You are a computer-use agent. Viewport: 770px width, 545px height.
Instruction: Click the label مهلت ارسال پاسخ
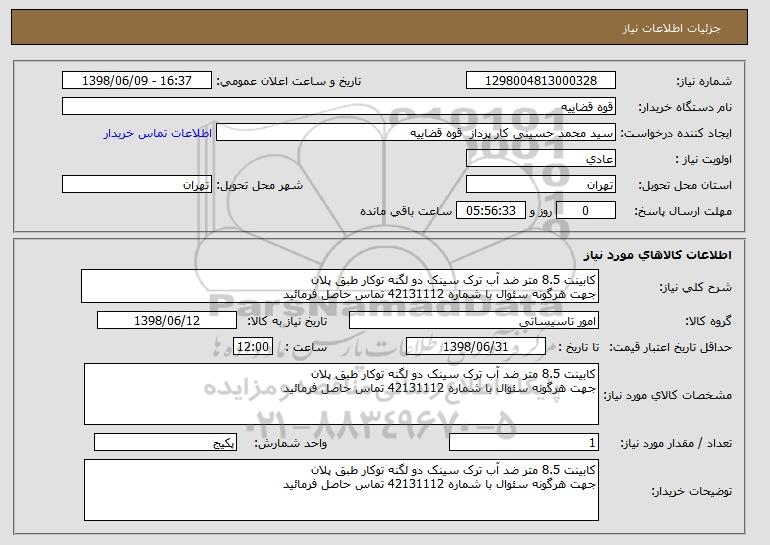coord(683,211)
